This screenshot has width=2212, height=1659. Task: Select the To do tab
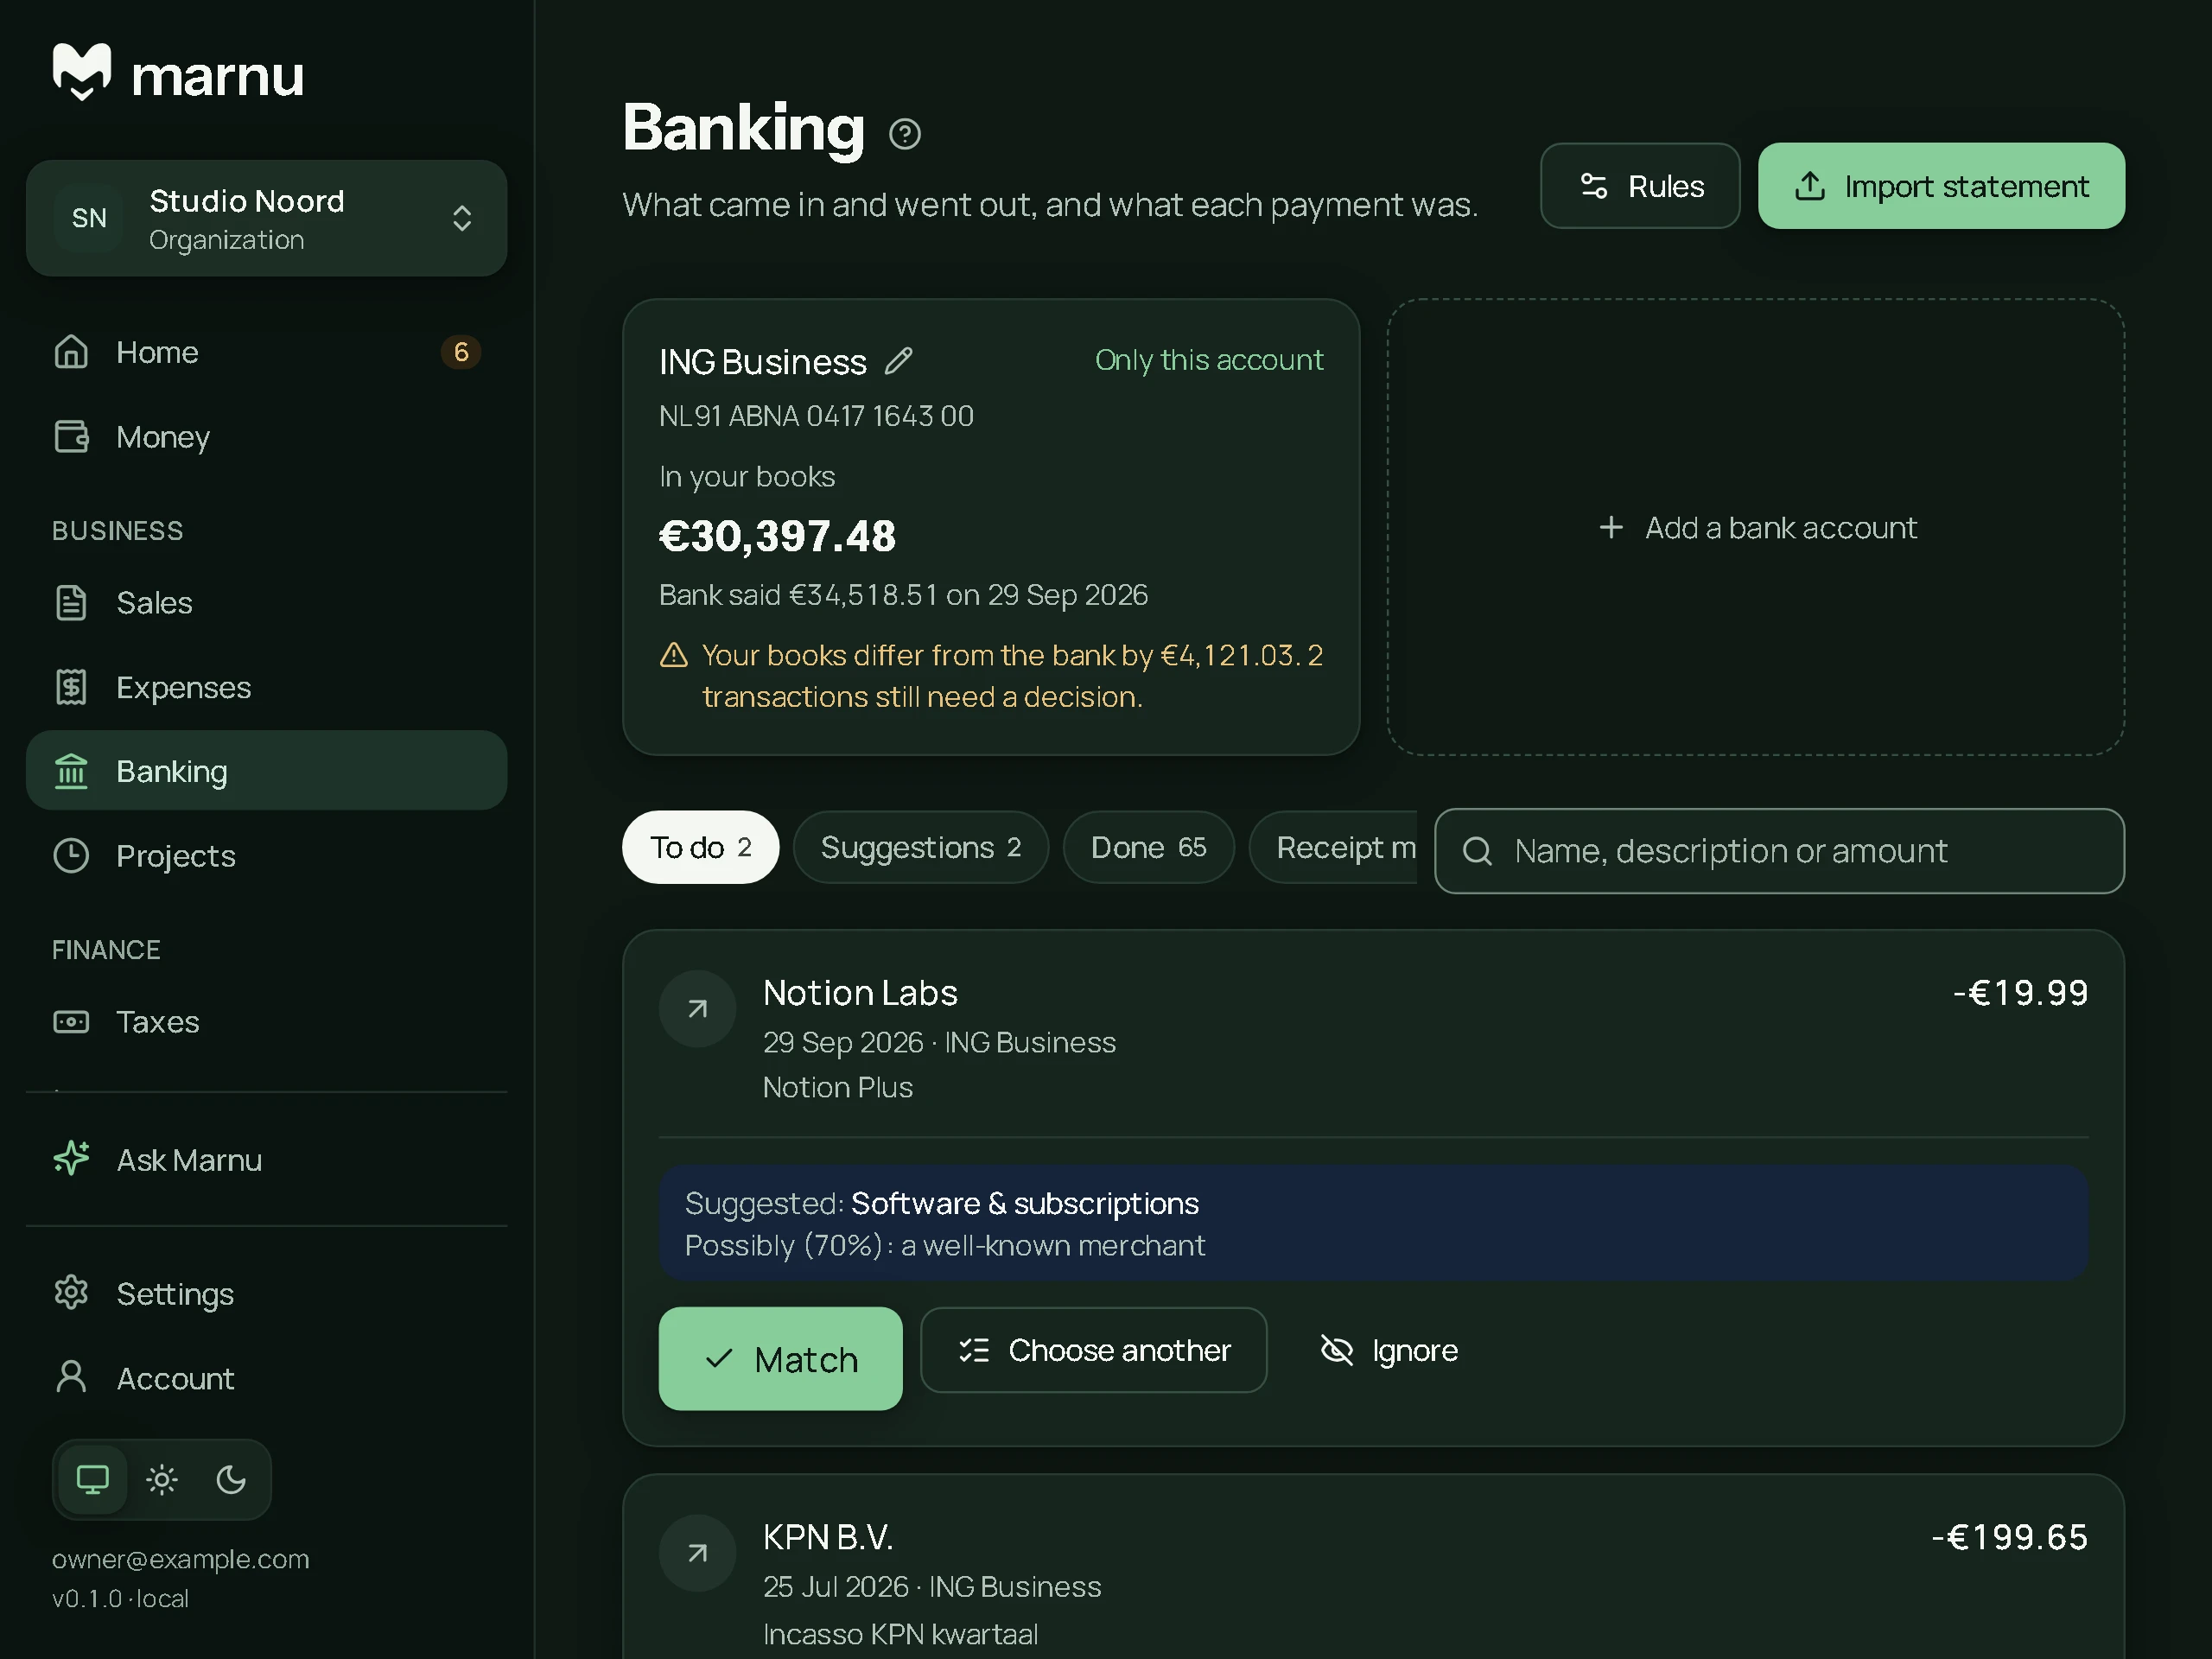pos(700,847)
